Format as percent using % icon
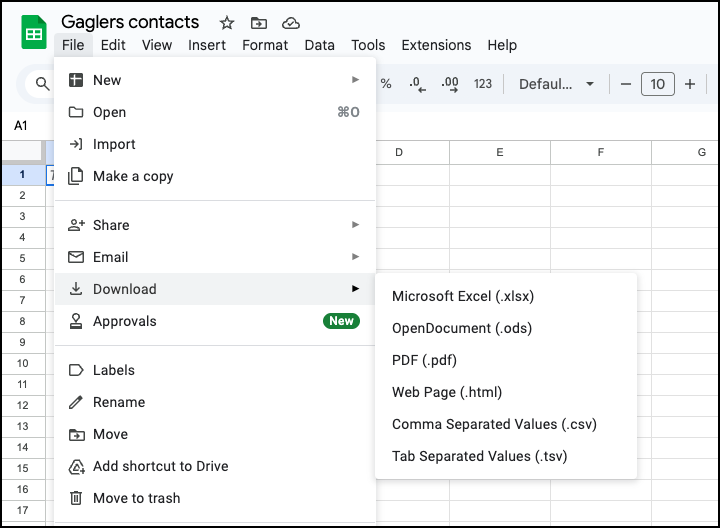Screen dimensions: 720x528 coord(386,84)
